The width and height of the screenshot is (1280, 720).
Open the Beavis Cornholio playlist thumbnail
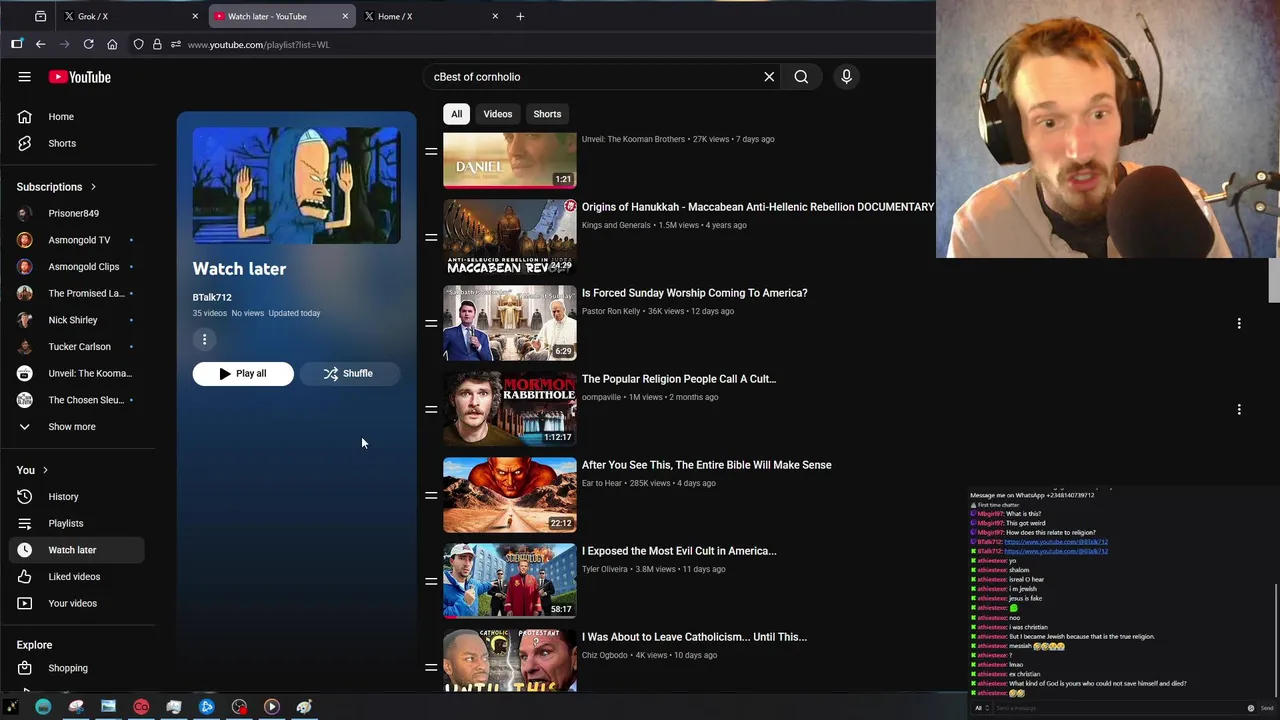(297, 185)
